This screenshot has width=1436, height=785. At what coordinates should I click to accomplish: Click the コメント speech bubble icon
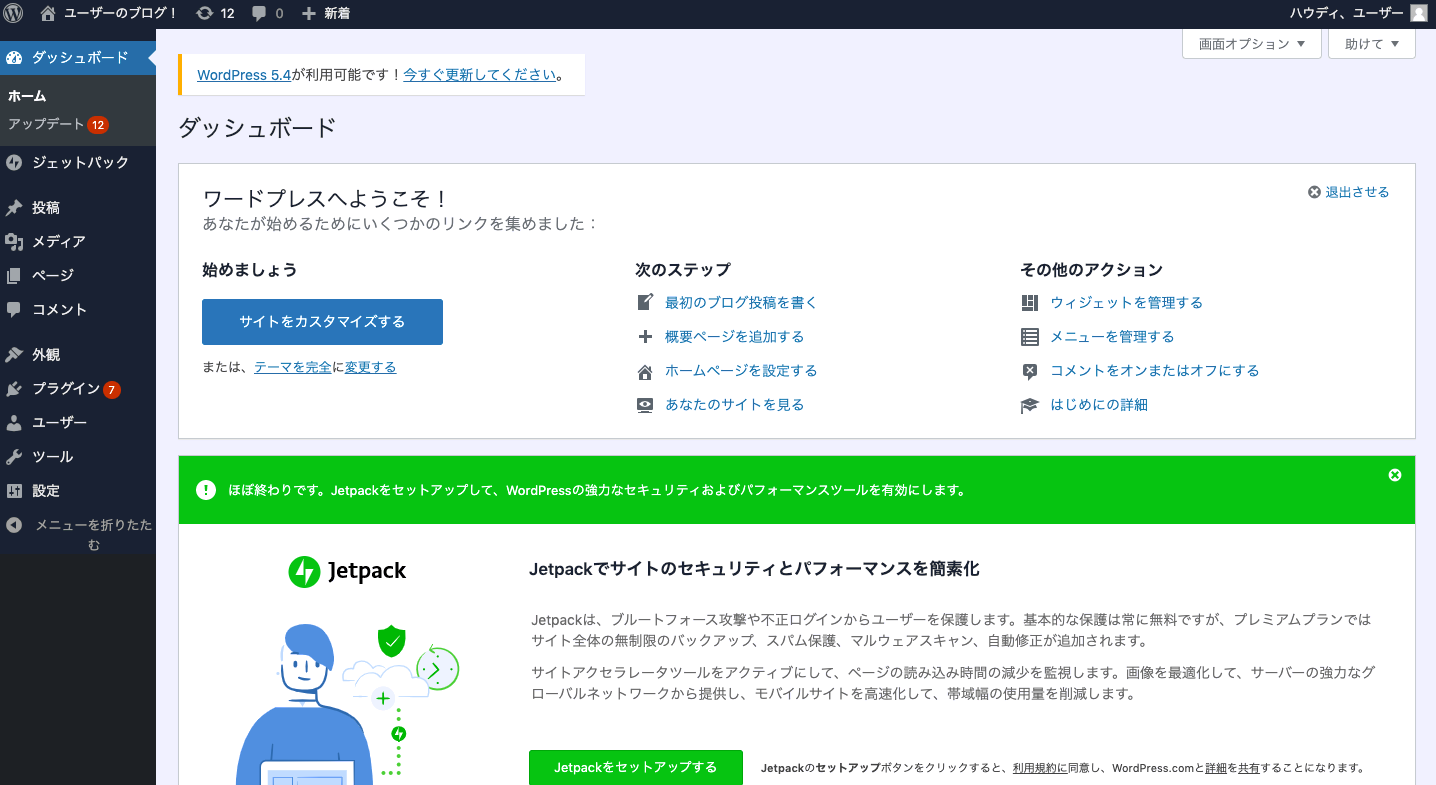pos(14,310)
